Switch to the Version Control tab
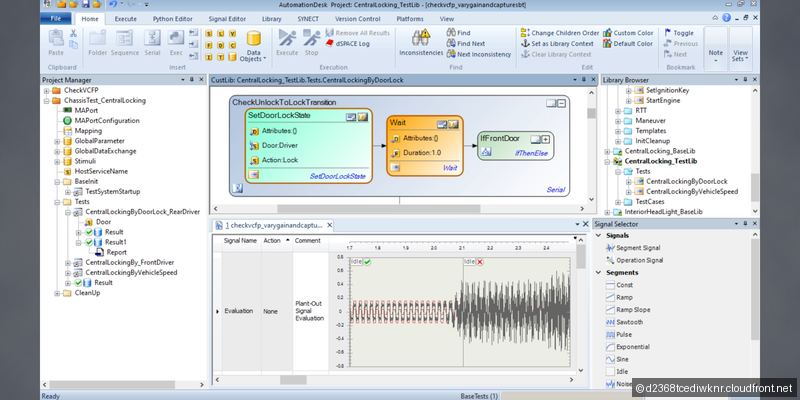 pyautogui.click(x=358, y=19)
